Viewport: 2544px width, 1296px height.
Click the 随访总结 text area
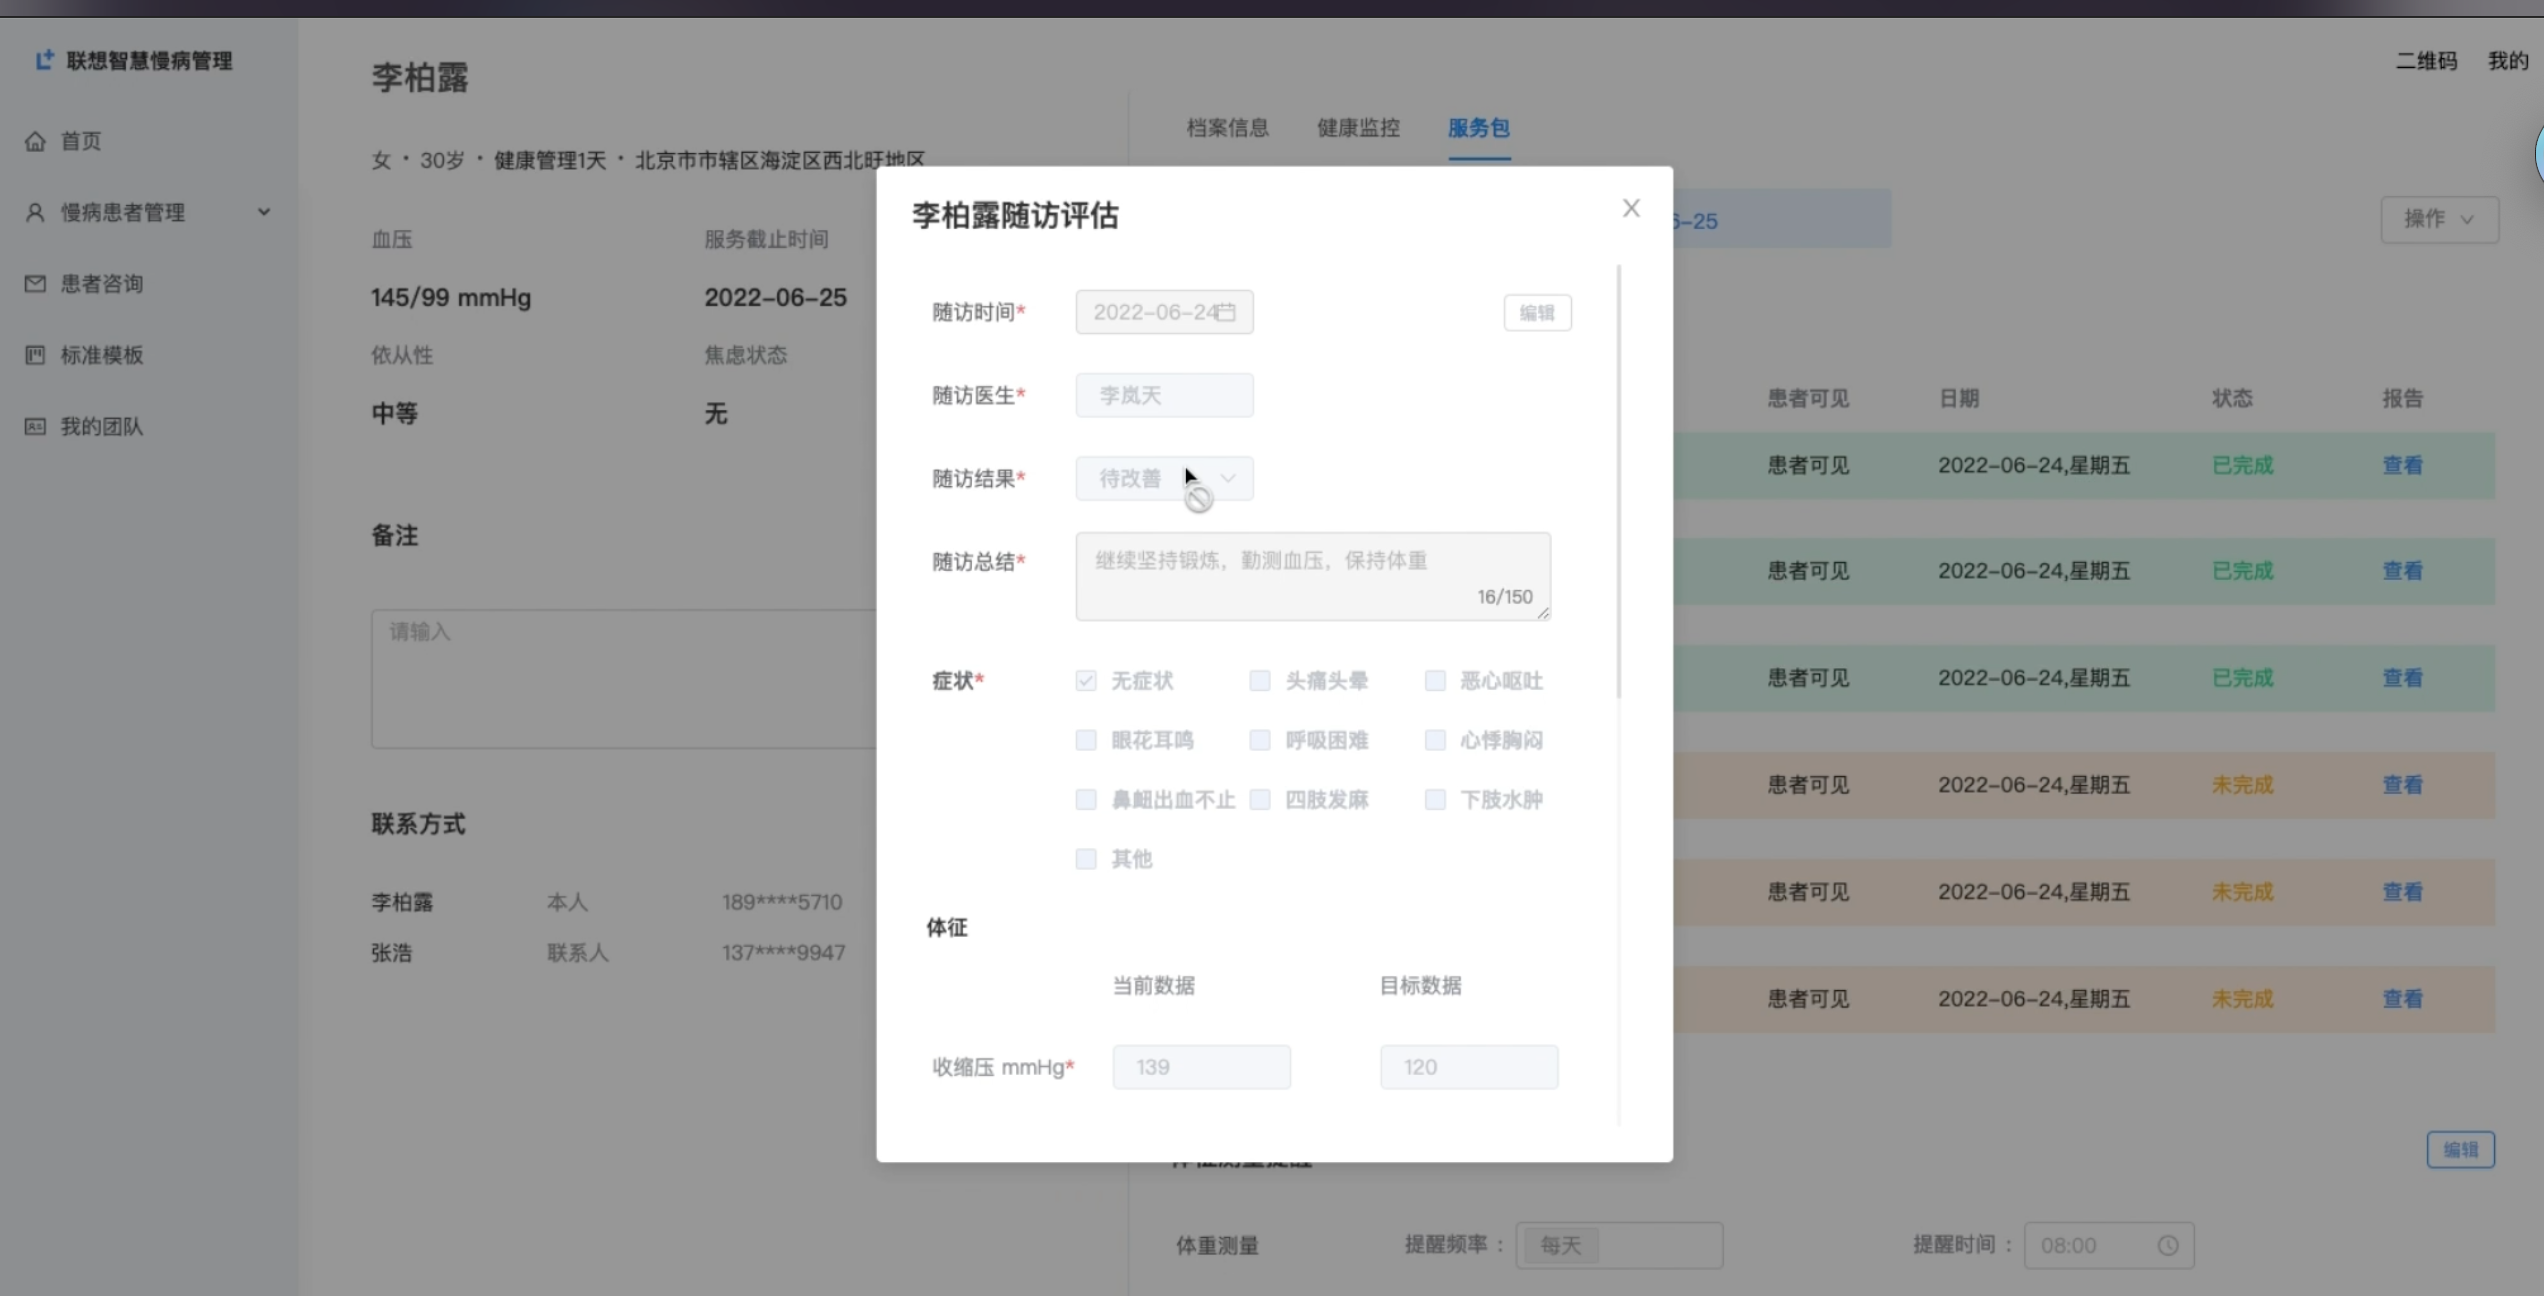pos(1313,576)
